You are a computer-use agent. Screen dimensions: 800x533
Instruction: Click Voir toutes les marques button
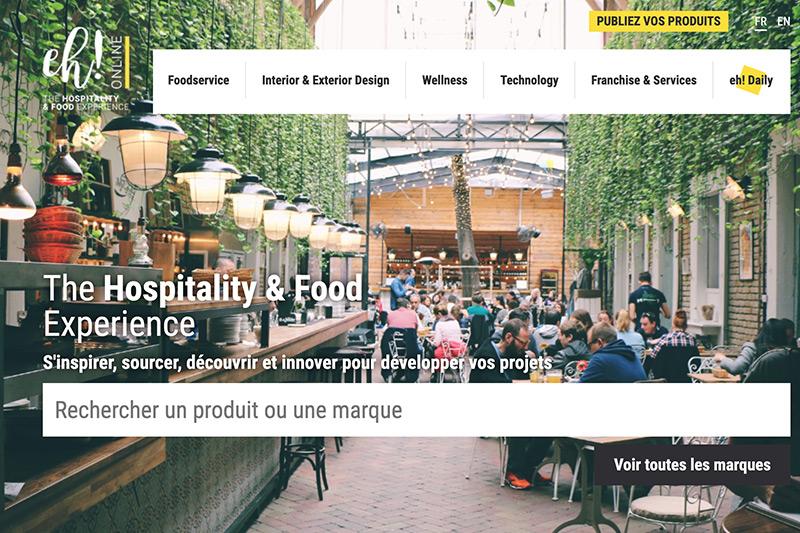[692, 465]
